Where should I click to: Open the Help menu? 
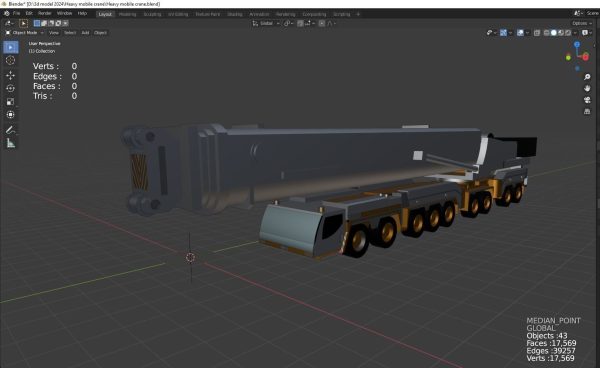click(x=82, y=13)
